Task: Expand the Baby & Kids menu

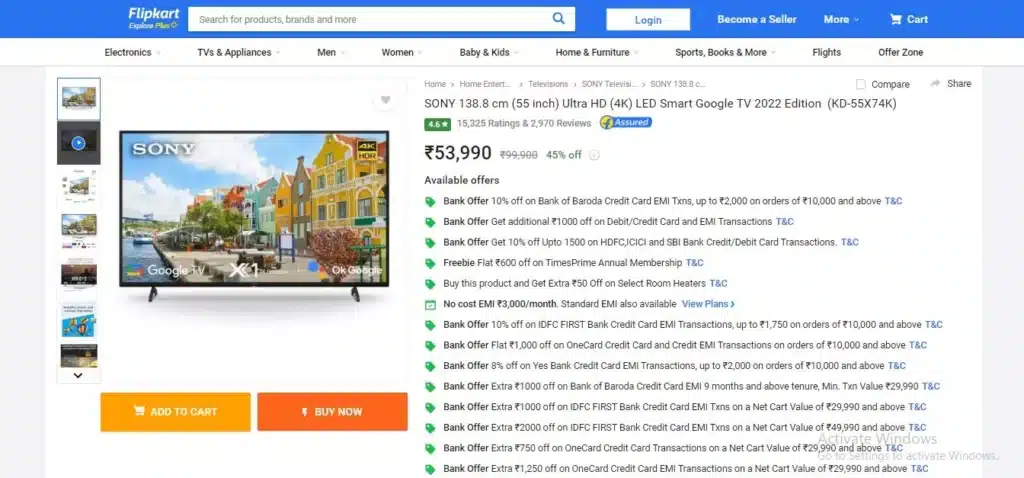Action: pyautogui.click(x=489, y=52)
